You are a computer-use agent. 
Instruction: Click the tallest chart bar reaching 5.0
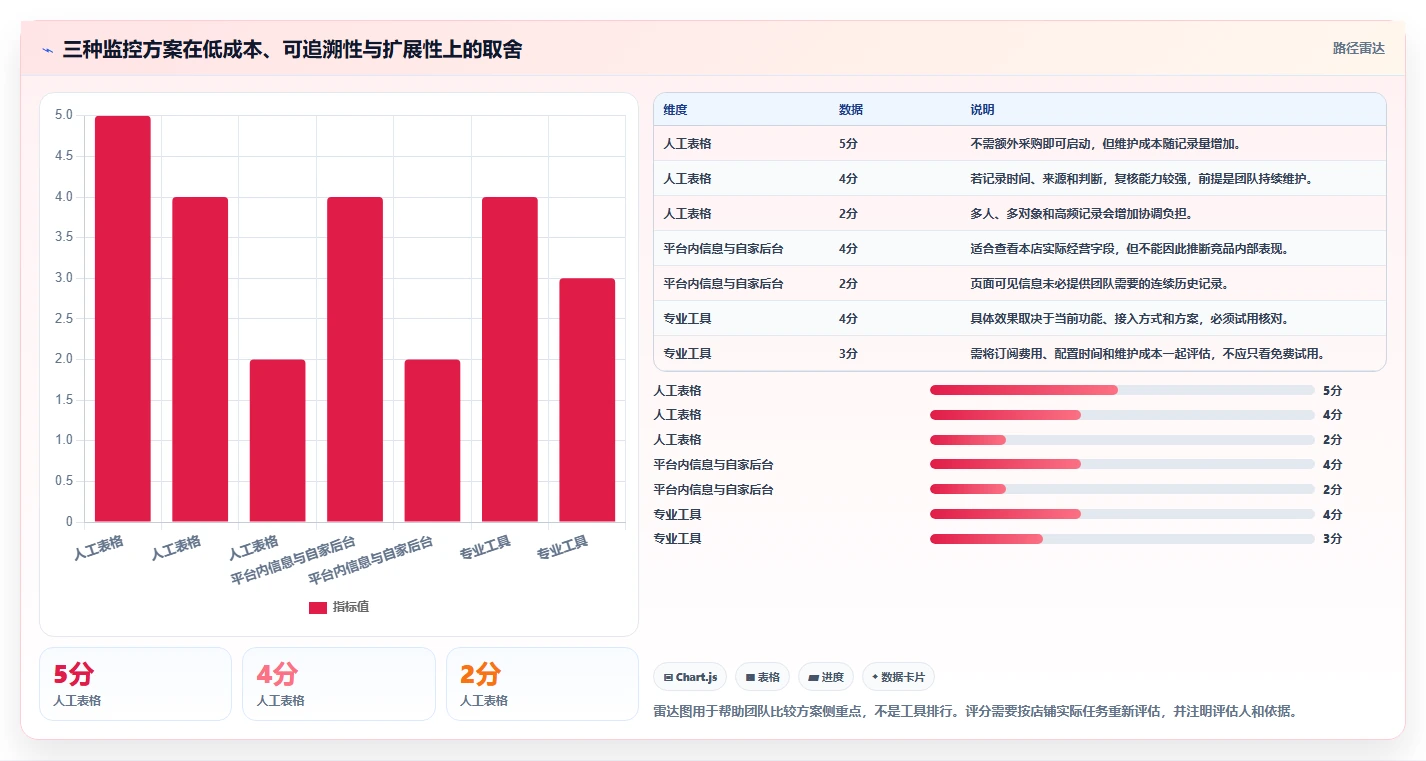tap(123, 319)
